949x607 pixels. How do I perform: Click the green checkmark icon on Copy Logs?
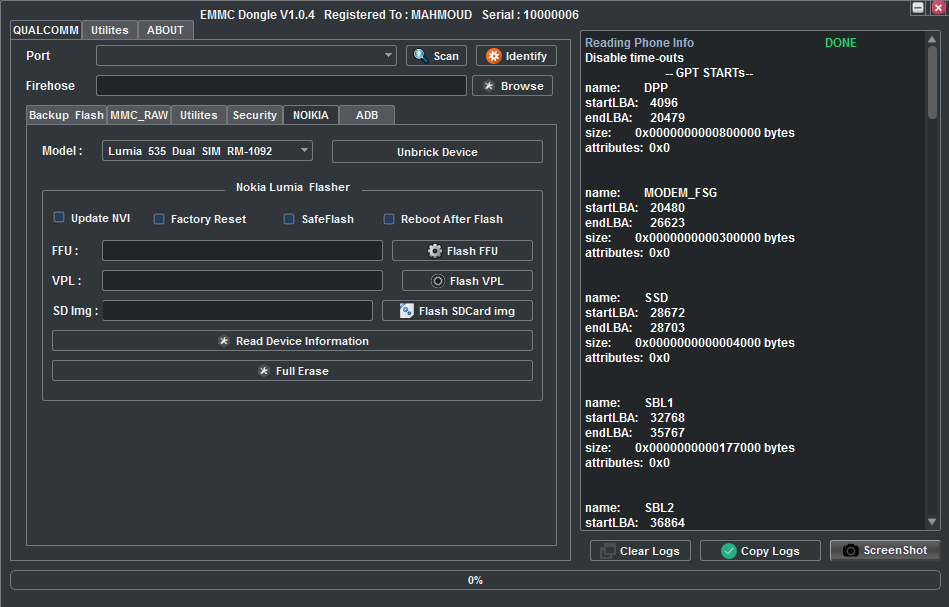coord(729,551)
